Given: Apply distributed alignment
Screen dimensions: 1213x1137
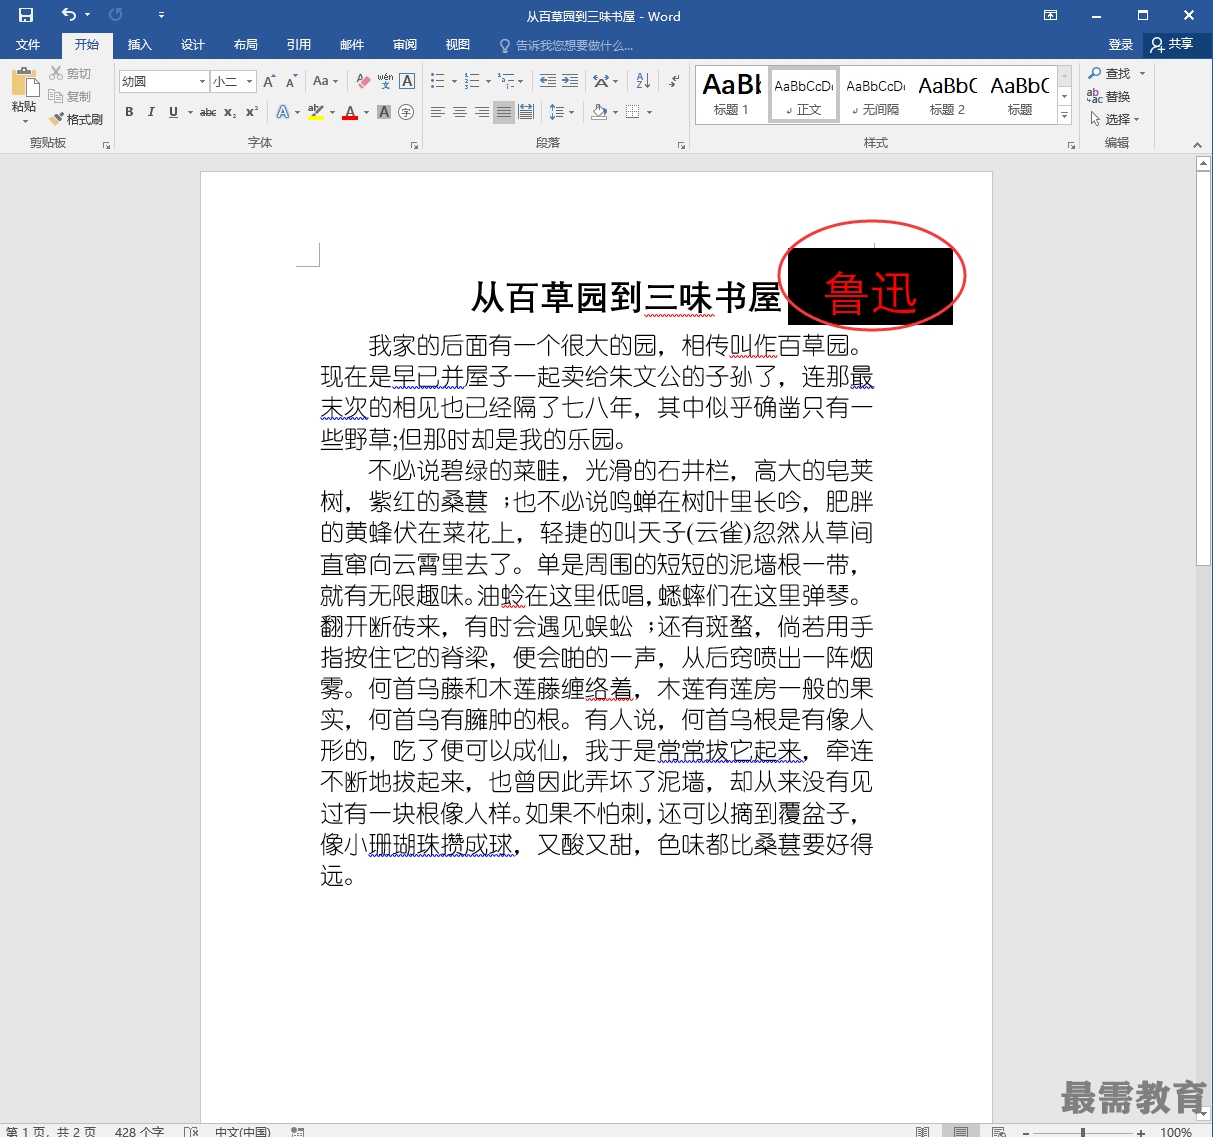Looking at the screenshot, I should point(526,112).
